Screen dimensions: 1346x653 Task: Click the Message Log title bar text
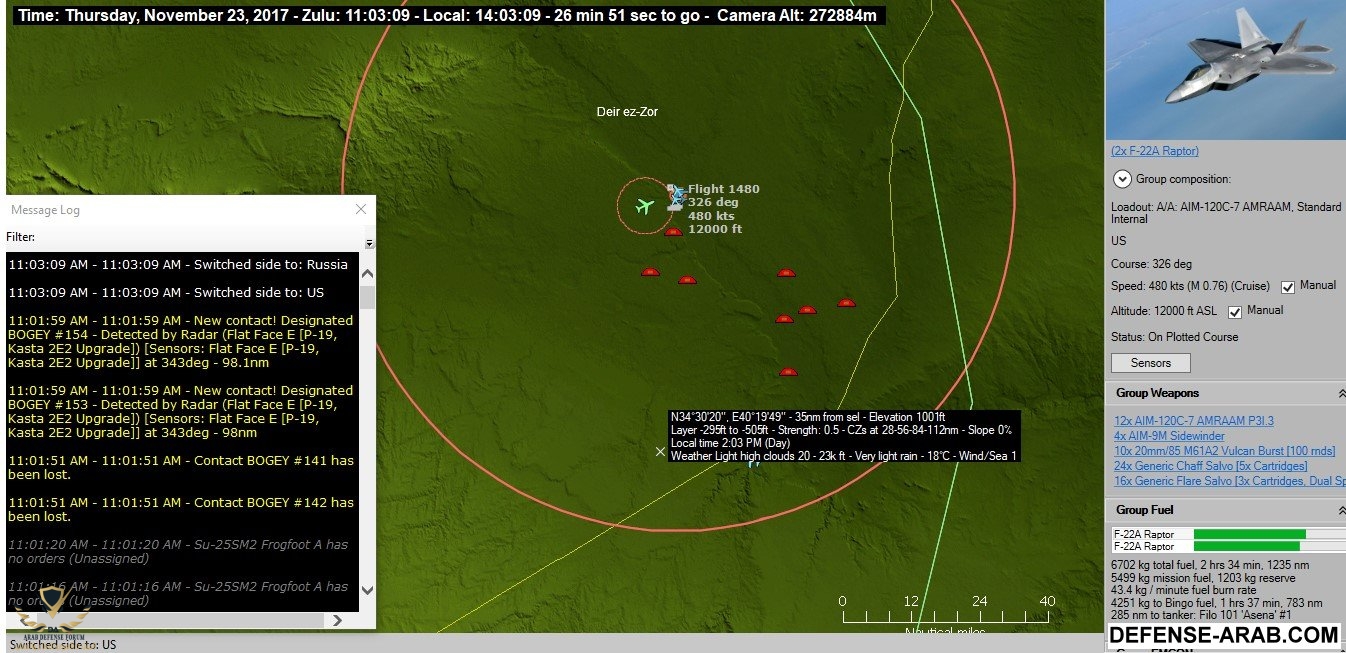(45, 210)
